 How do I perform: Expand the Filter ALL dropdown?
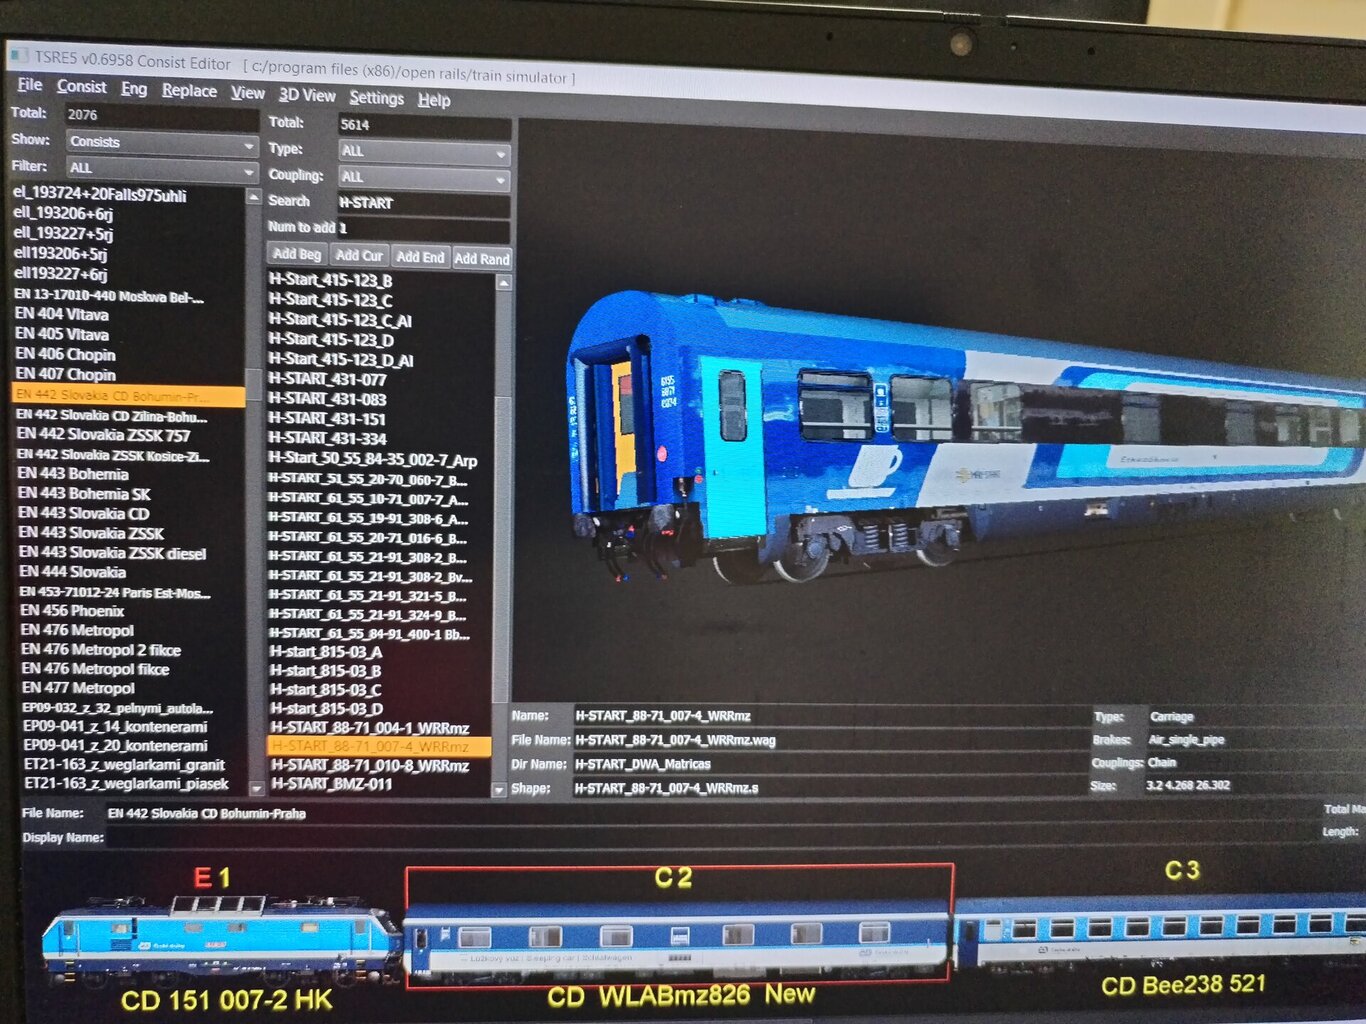162,169
